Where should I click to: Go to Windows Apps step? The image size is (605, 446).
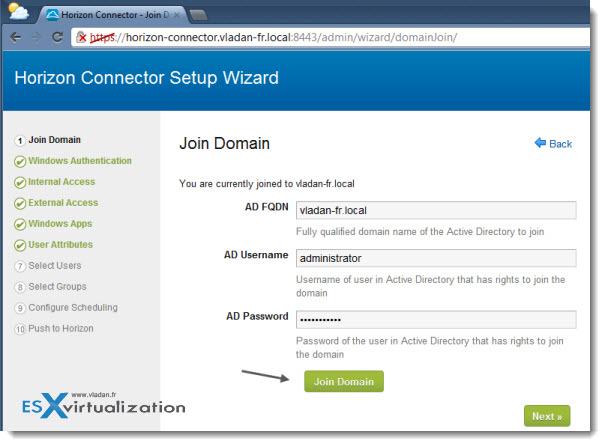pyautogui.click(x=60, y=223)
